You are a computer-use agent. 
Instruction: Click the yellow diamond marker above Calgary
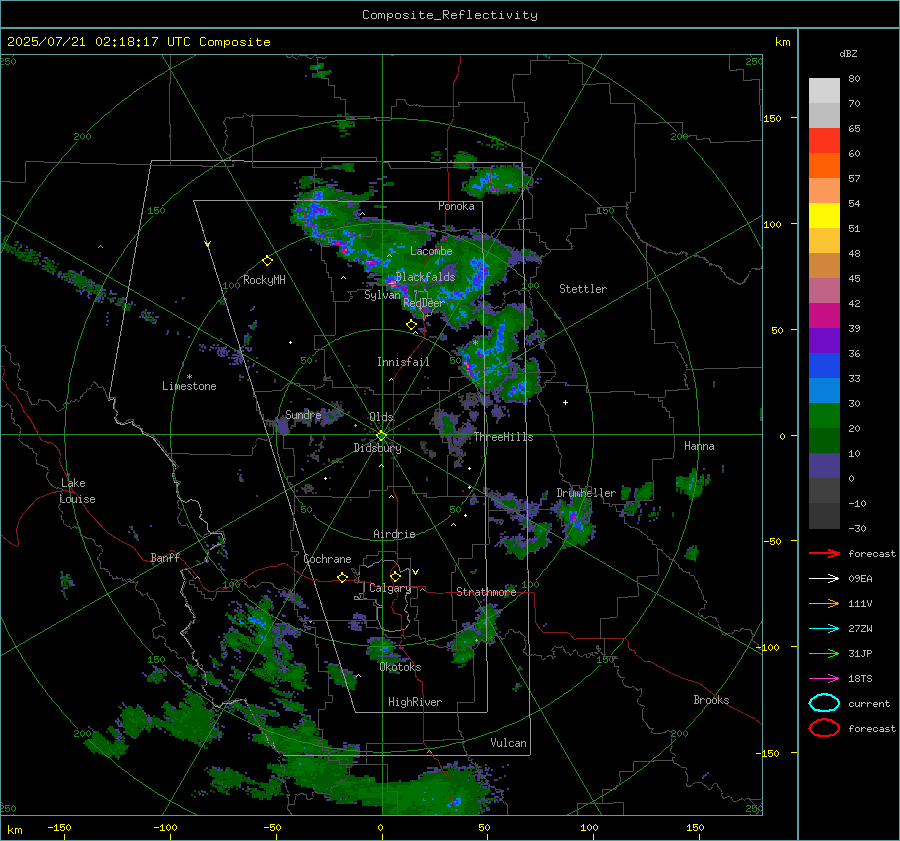tap(395, 576)
